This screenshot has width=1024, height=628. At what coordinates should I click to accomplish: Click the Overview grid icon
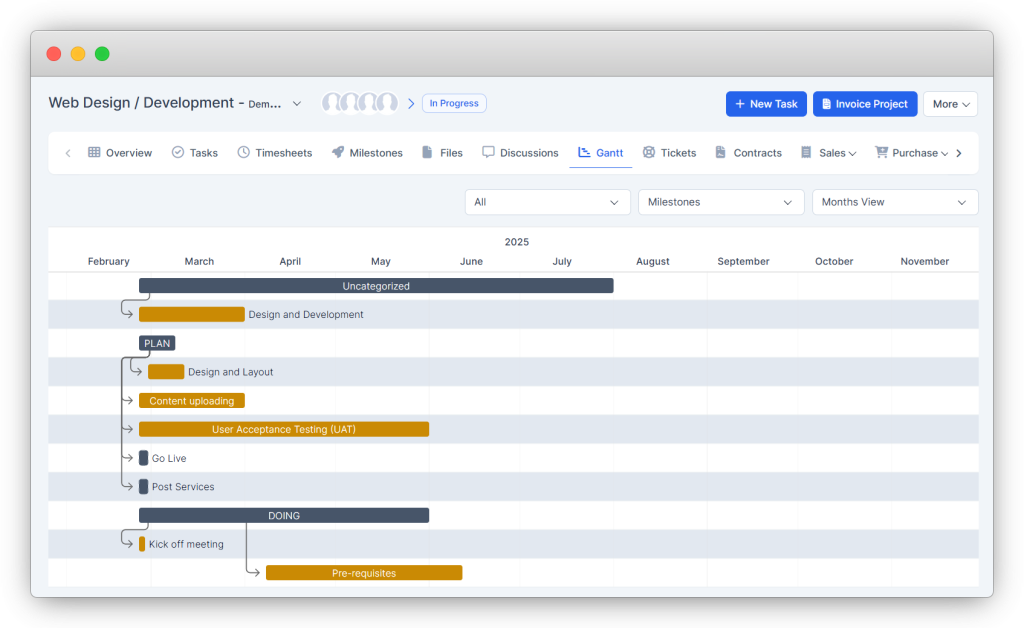(95, 152)
